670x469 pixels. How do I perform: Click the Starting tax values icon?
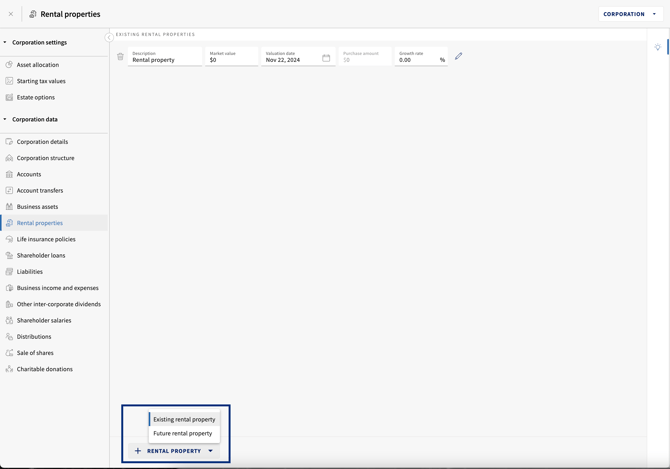pyautogui.click(x=9, y=81)
